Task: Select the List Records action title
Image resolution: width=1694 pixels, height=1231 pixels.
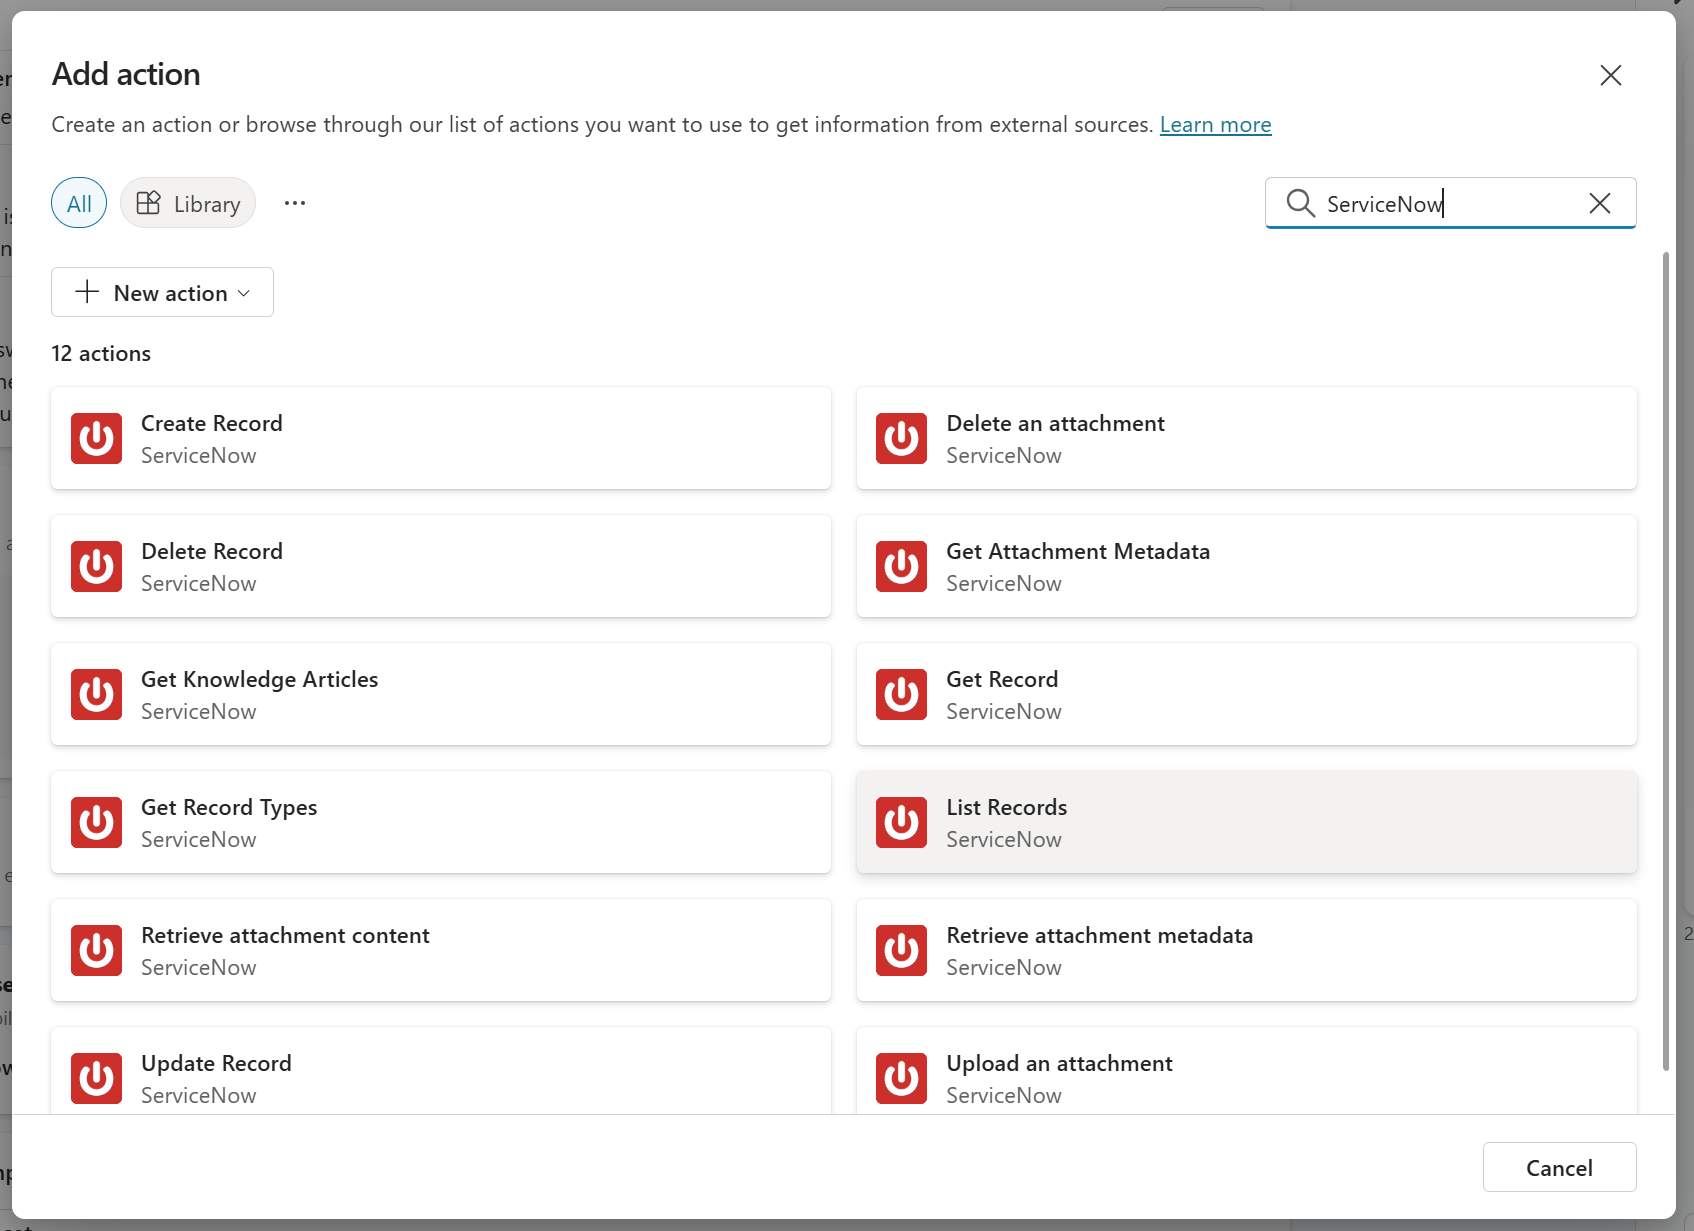Action: (1006, 807)
